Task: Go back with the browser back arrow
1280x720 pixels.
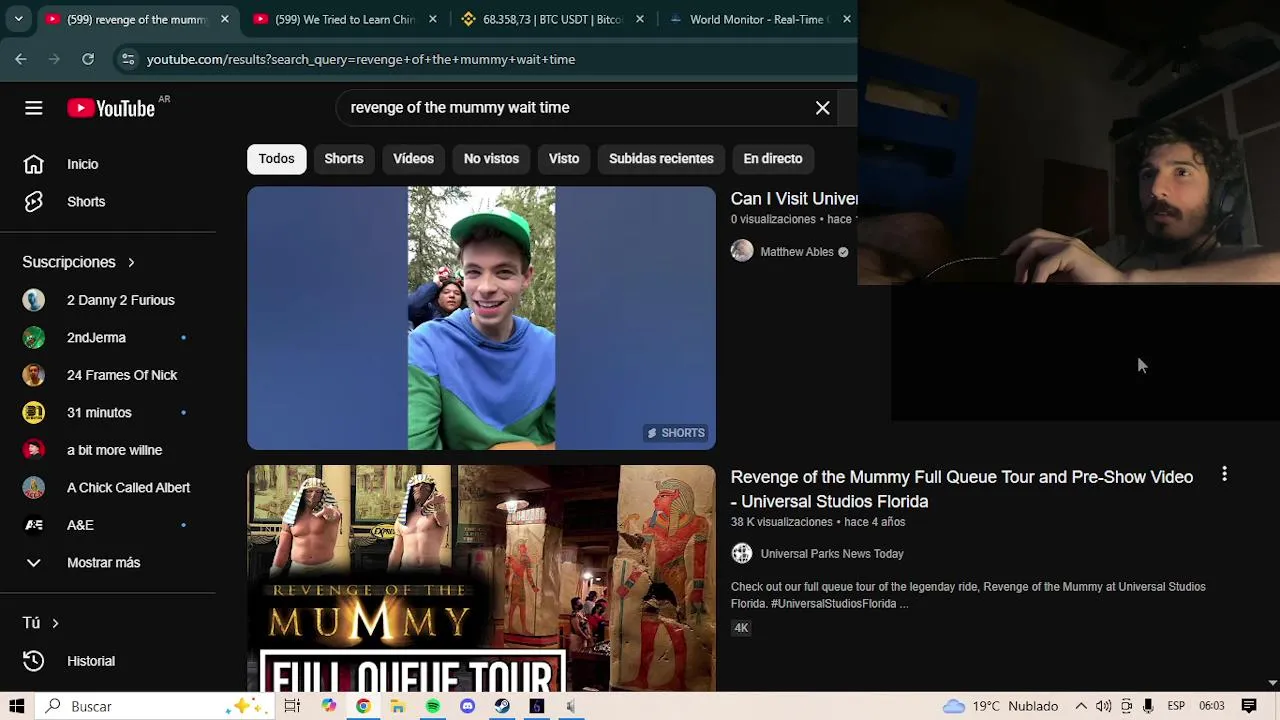Action: pyautogui.click(x=21, y=59)
